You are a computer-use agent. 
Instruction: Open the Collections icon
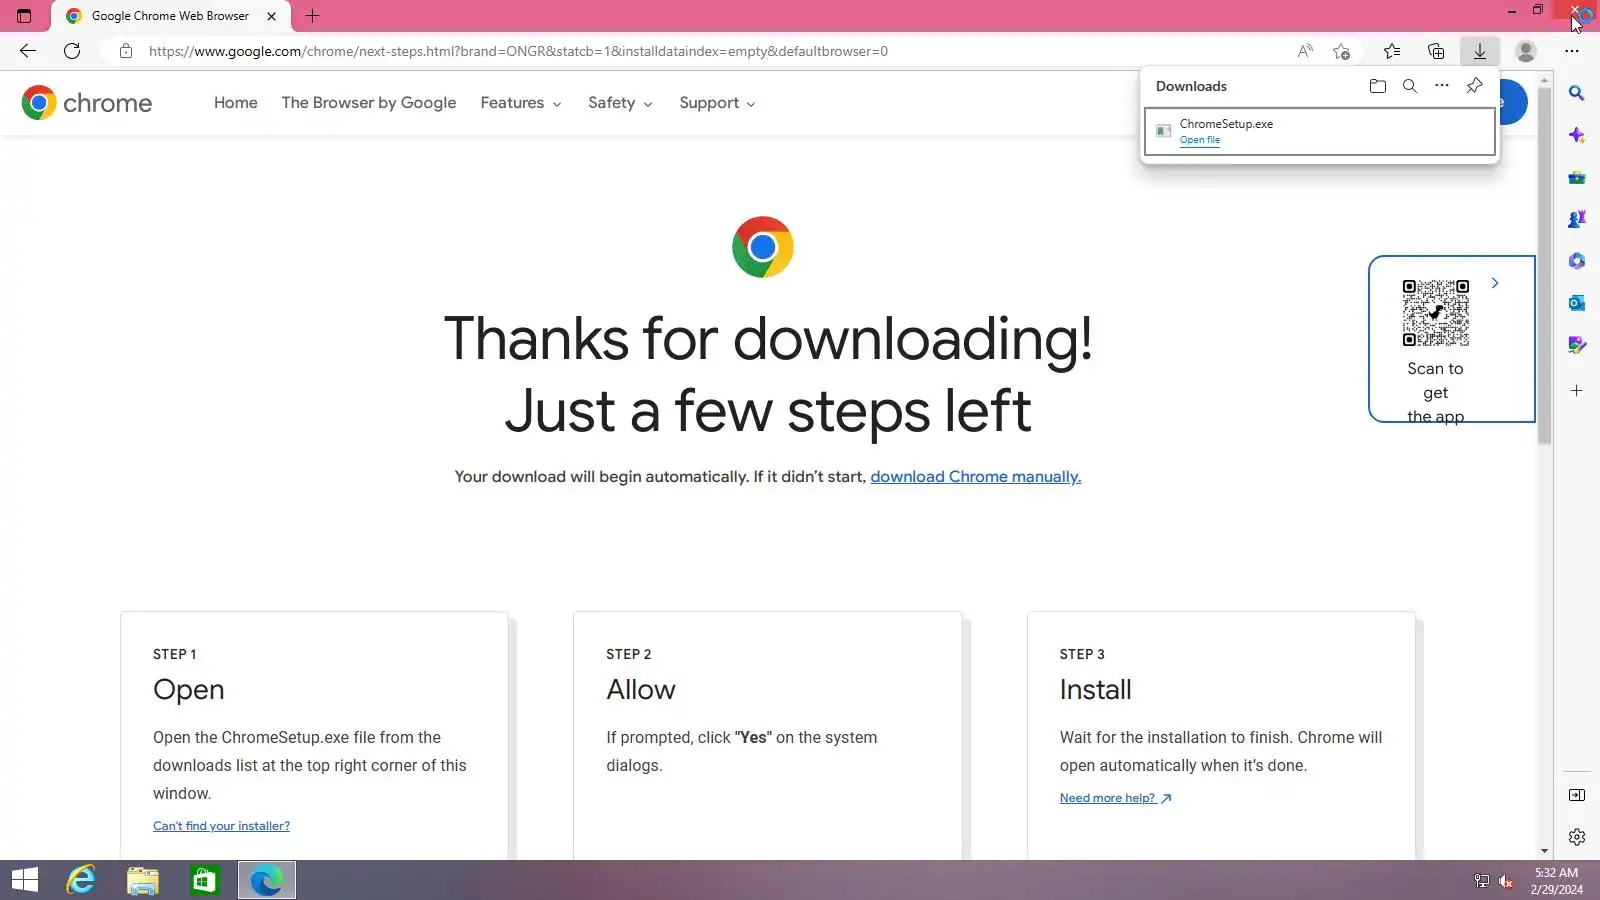[1436, 51]
